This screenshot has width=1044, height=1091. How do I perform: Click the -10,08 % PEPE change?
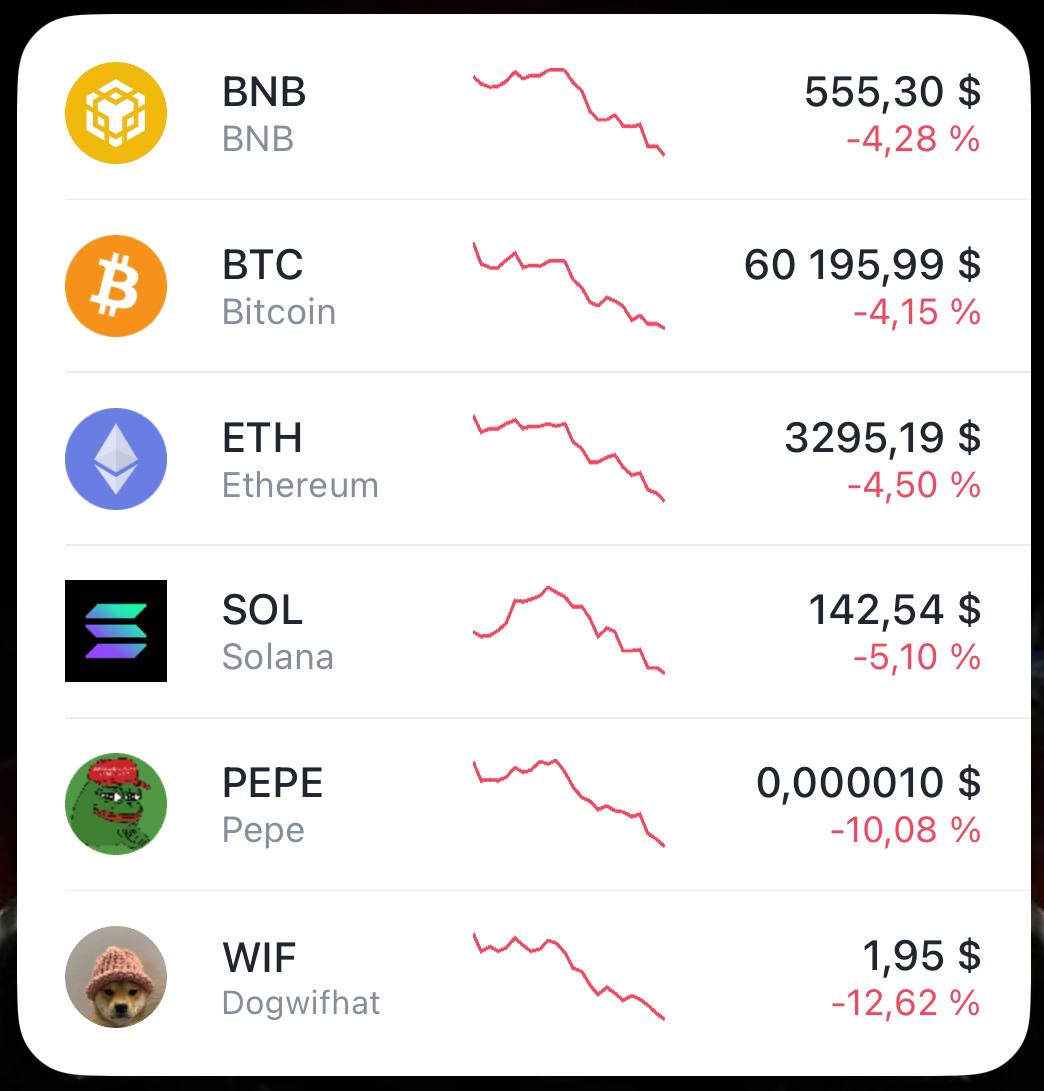(905, 831)
